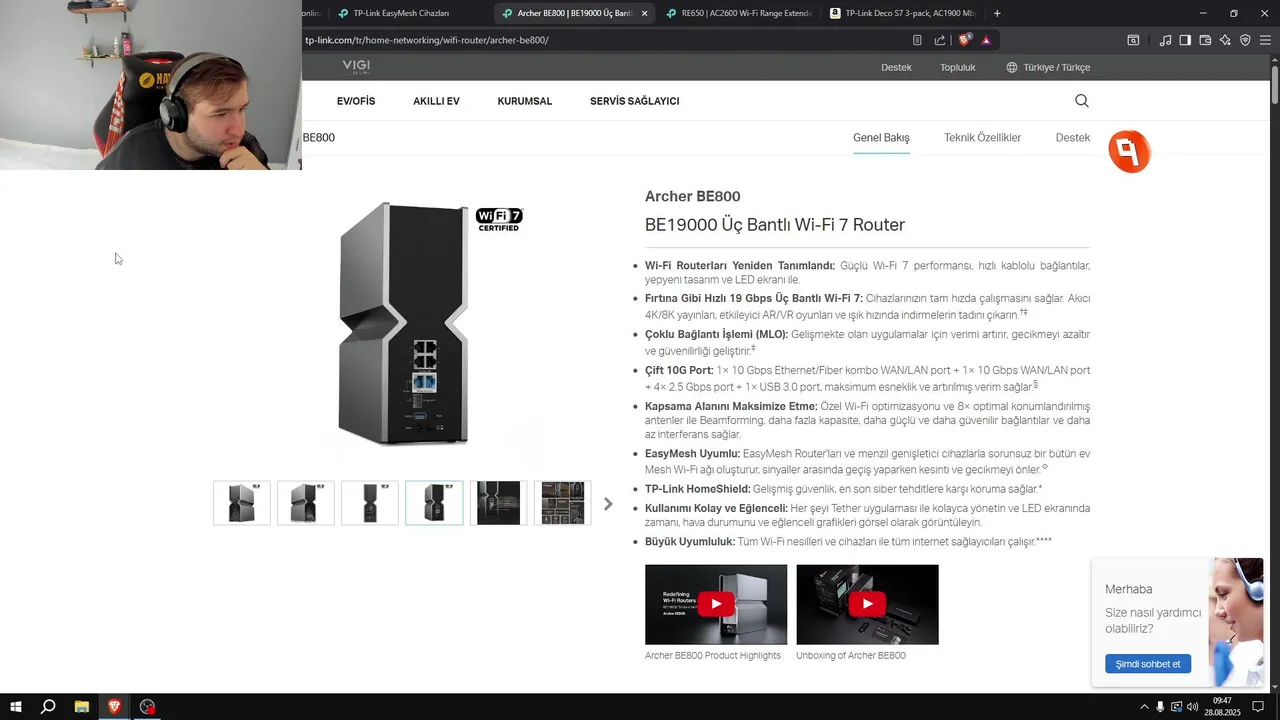Screen dimensions: 1280x720
Task: Click the Wi-Fi 7 Certified badge
Action: [499, 219]
